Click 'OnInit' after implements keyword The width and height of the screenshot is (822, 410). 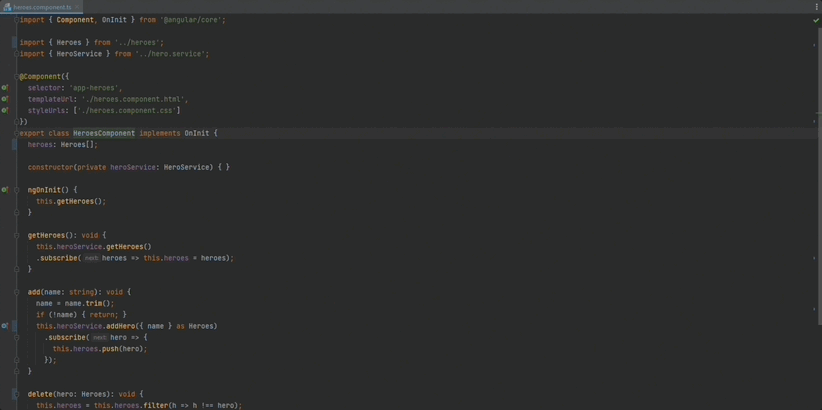tap(197, 134)
